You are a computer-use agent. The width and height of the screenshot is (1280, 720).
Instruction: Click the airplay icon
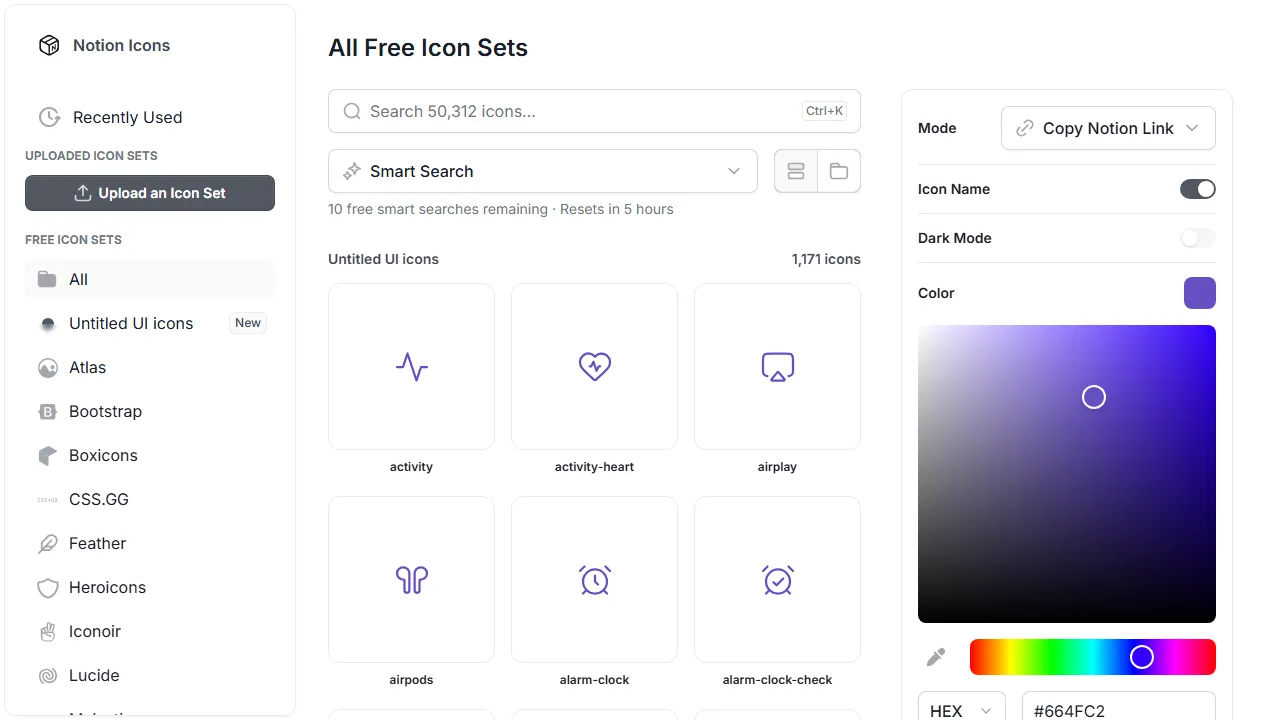[x=777, y=366]
